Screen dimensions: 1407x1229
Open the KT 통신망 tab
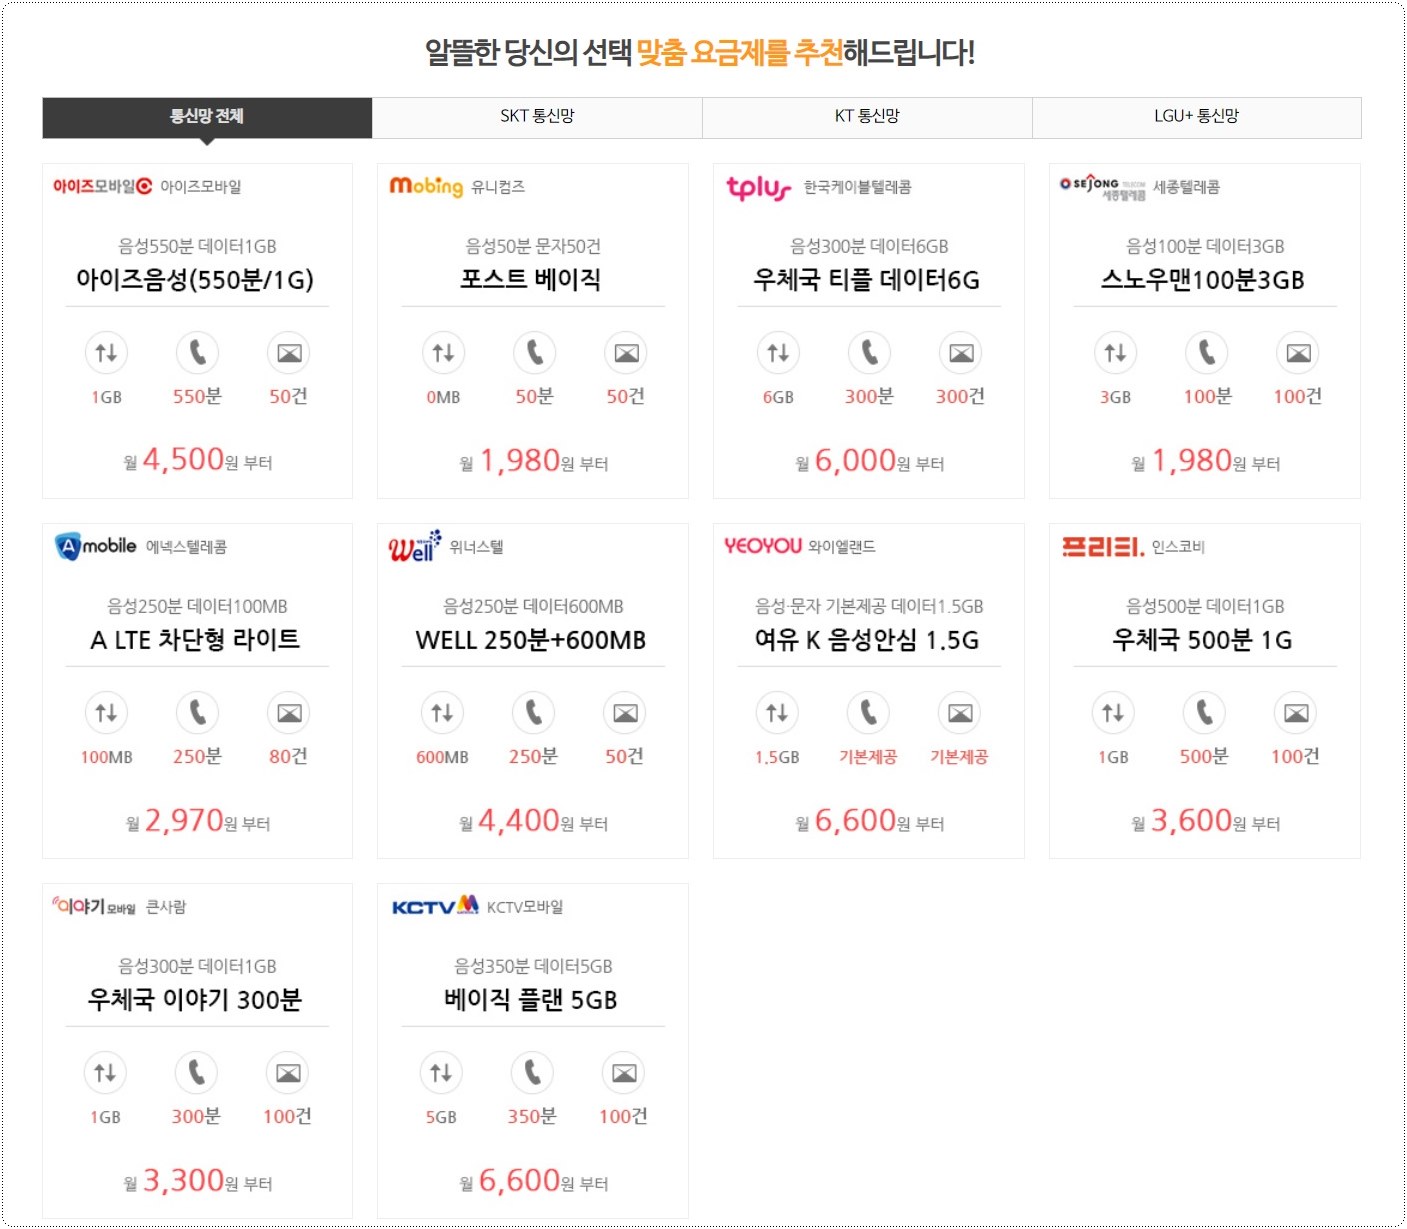click(868, 117)
